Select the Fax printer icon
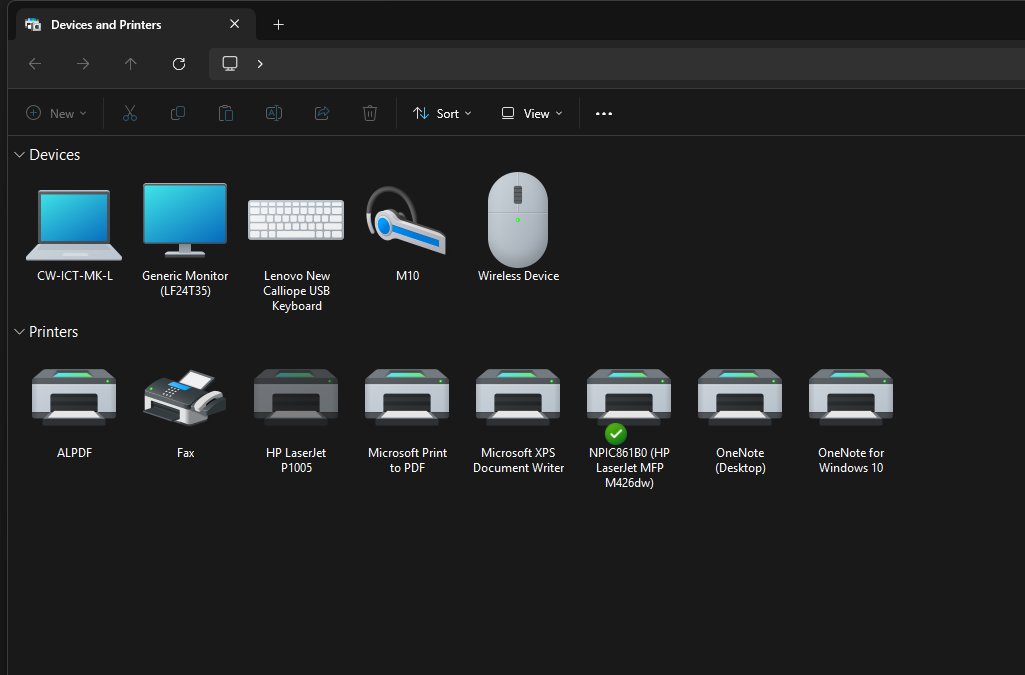The image size is (1025, 675). 185,397
